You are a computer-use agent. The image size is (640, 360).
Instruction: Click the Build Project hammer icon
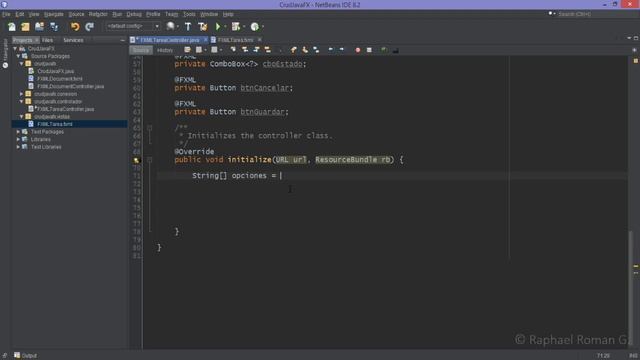(x=188, y=27)
